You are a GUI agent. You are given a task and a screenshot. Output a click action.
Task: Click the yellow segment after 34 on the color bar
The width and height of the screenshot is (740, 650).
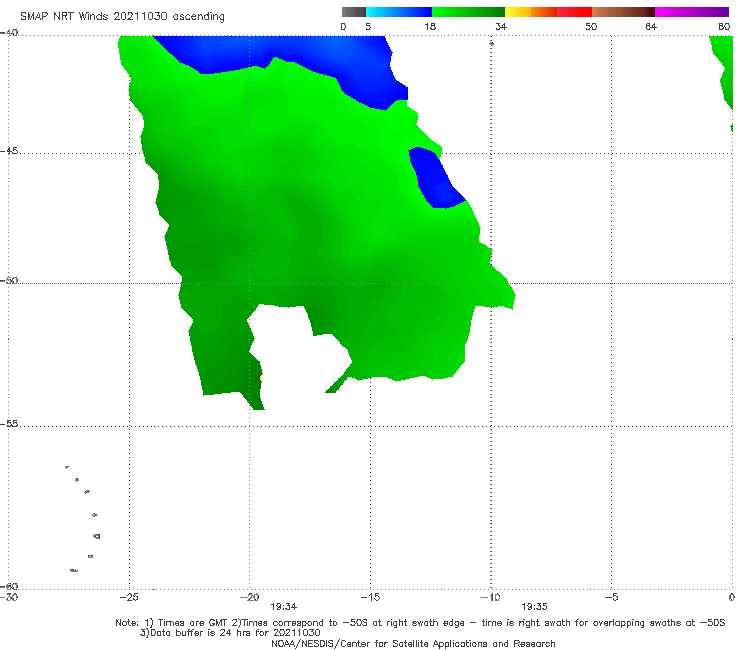518,12
